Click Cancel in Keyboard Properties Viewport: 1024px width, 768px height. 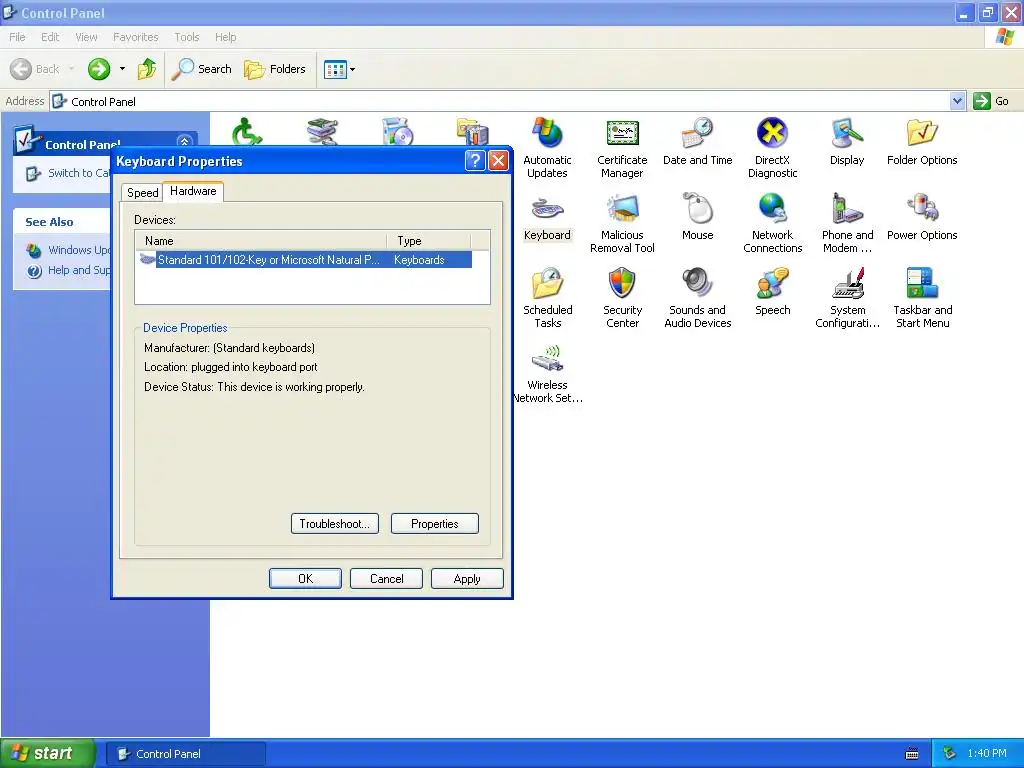[x=386, y=579]
